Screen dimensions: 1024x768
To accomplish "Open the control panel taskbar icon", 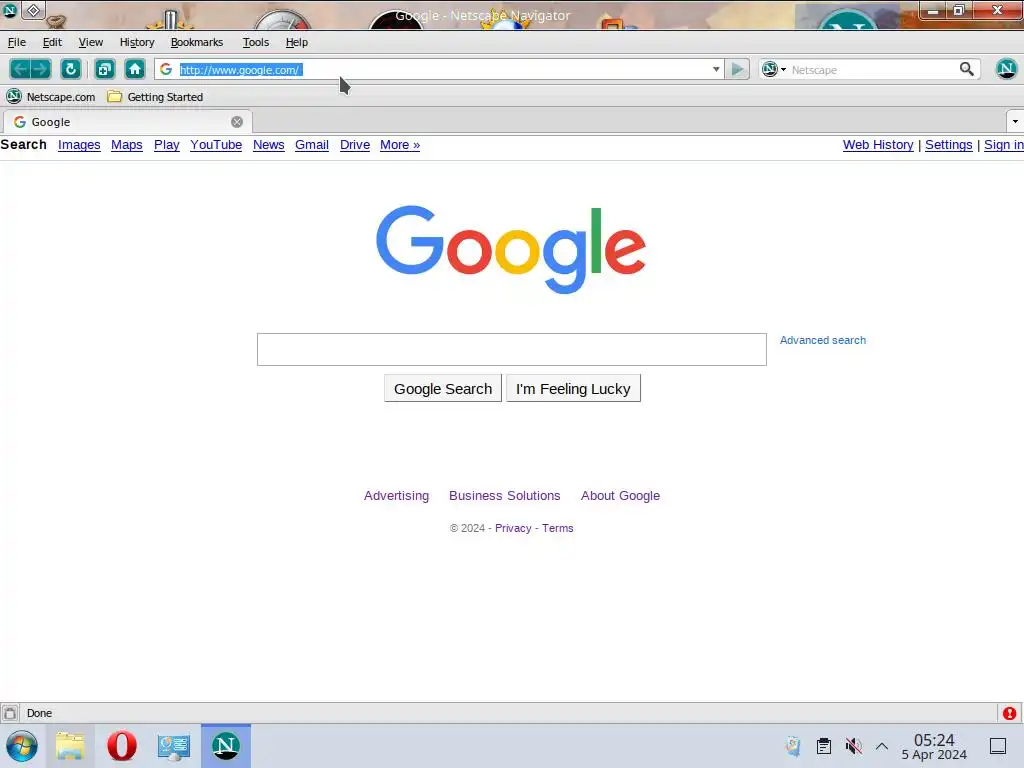I will tap(174, 746).
